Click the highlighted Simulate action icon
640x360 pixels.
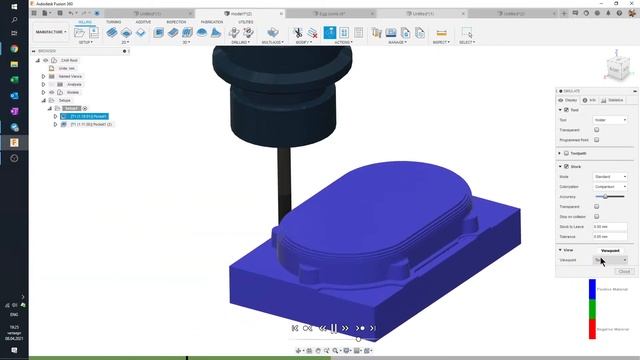[330, 32]
